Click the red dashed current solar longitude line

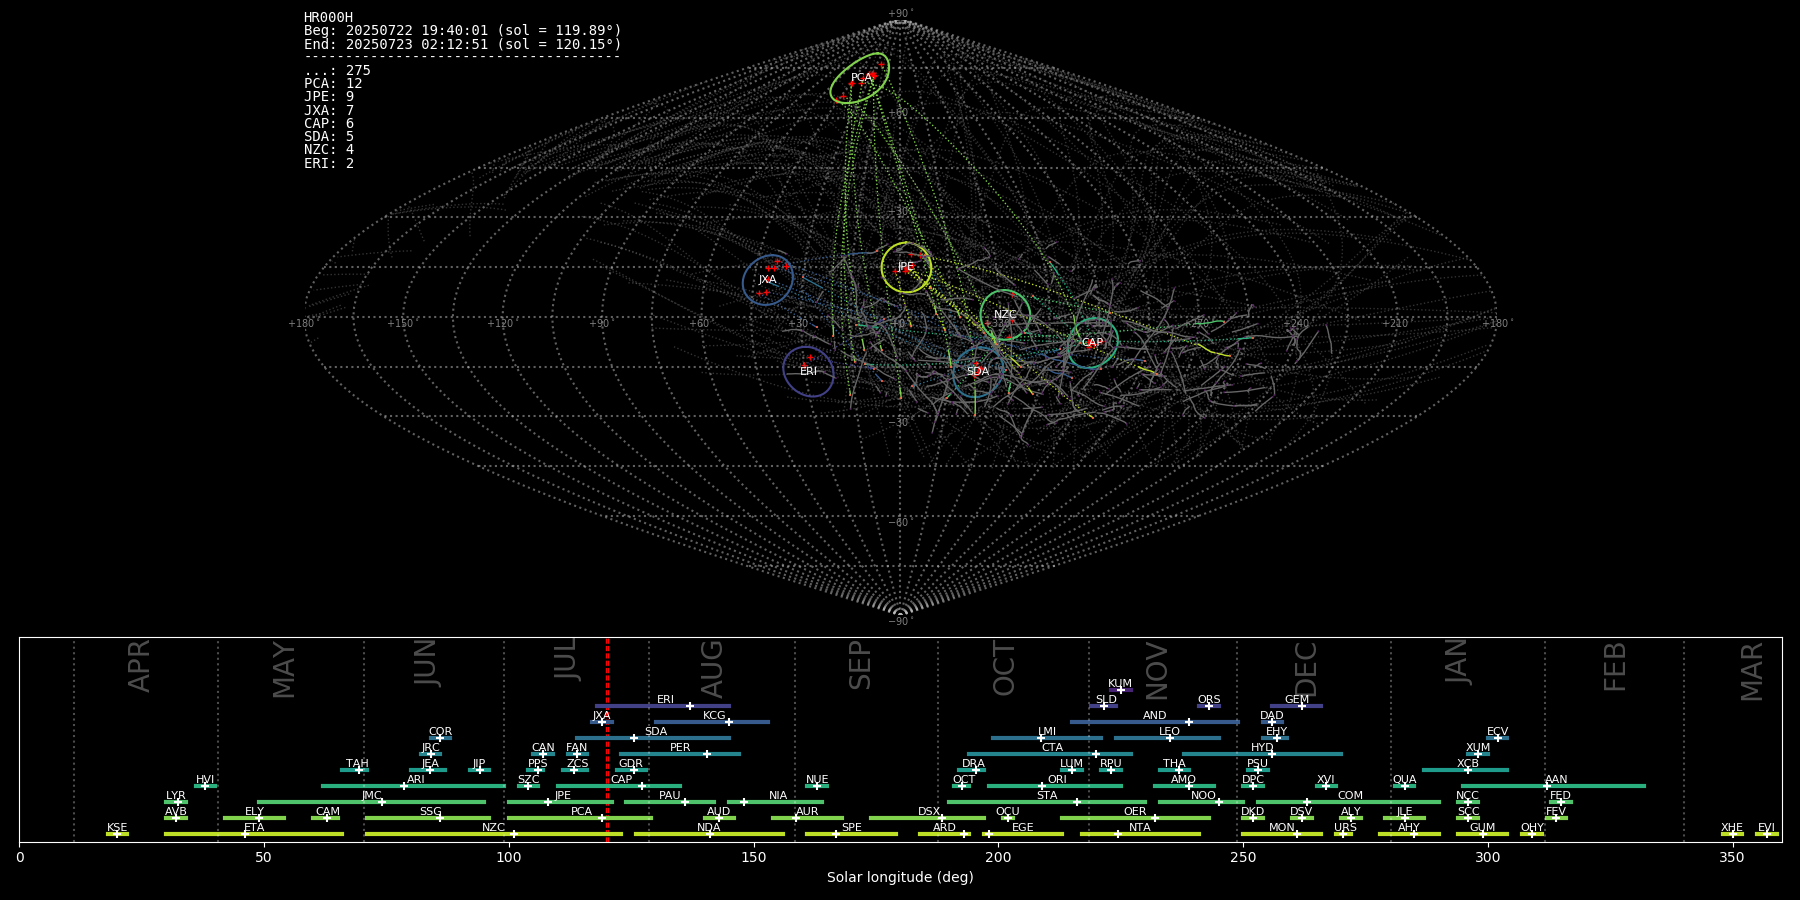607,740
